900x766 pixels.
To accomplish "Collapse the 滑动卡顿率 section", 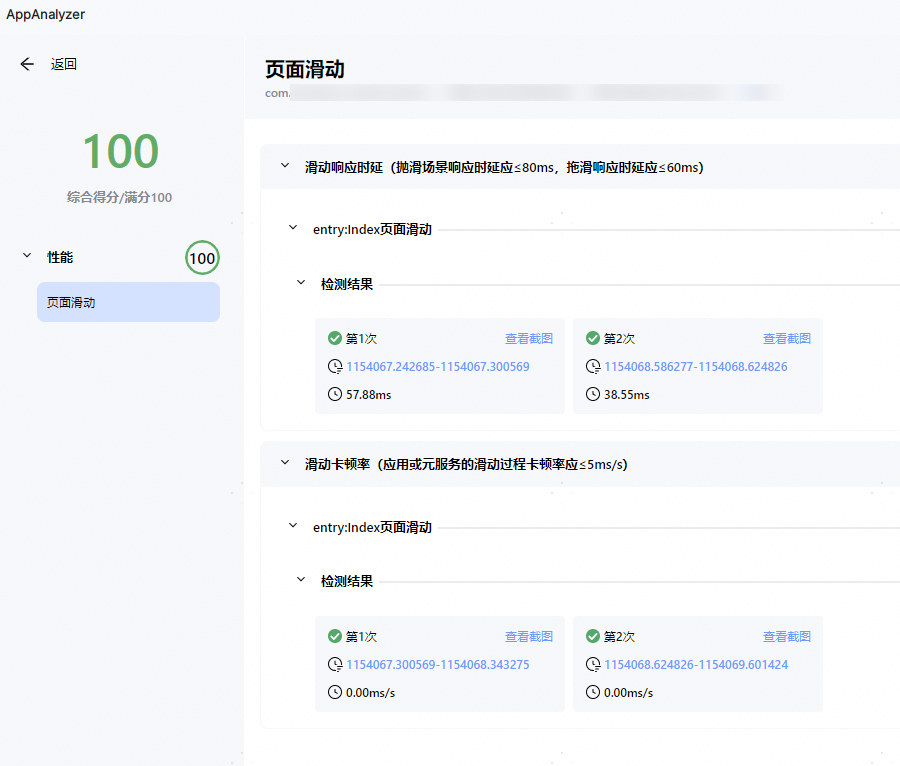I will click(284, 464).
